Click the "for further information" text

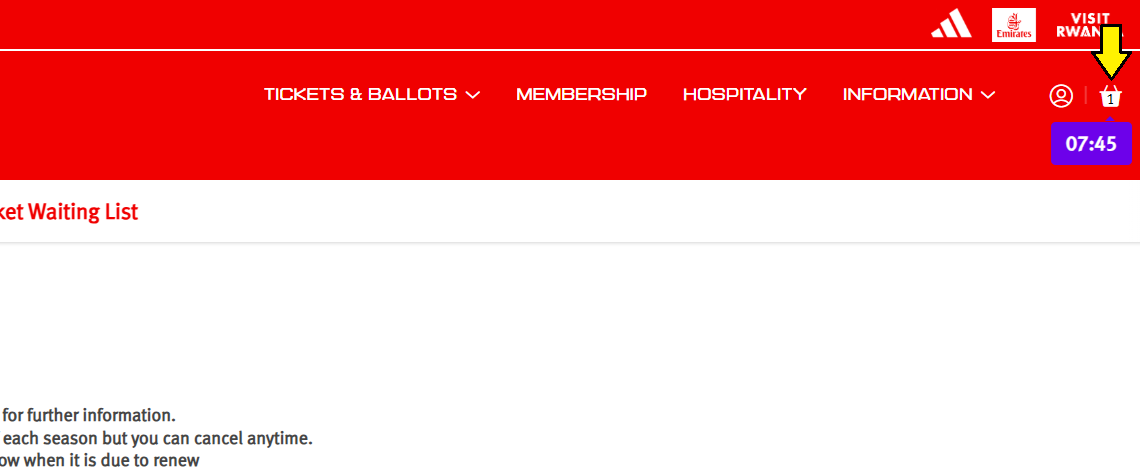point(88,416)
